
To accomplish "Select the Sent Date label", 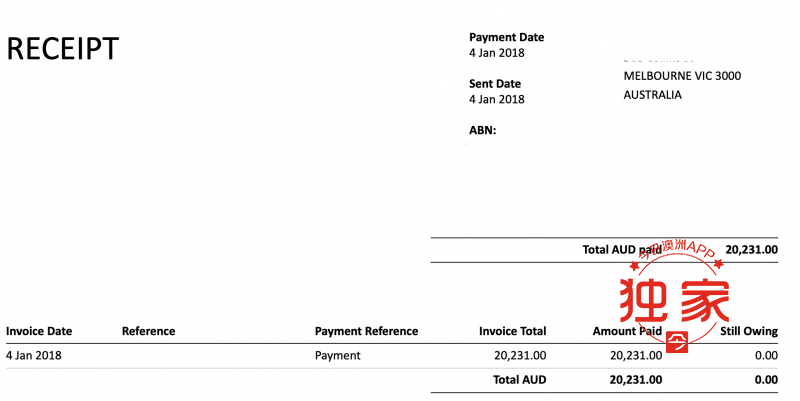I will 495,84.
